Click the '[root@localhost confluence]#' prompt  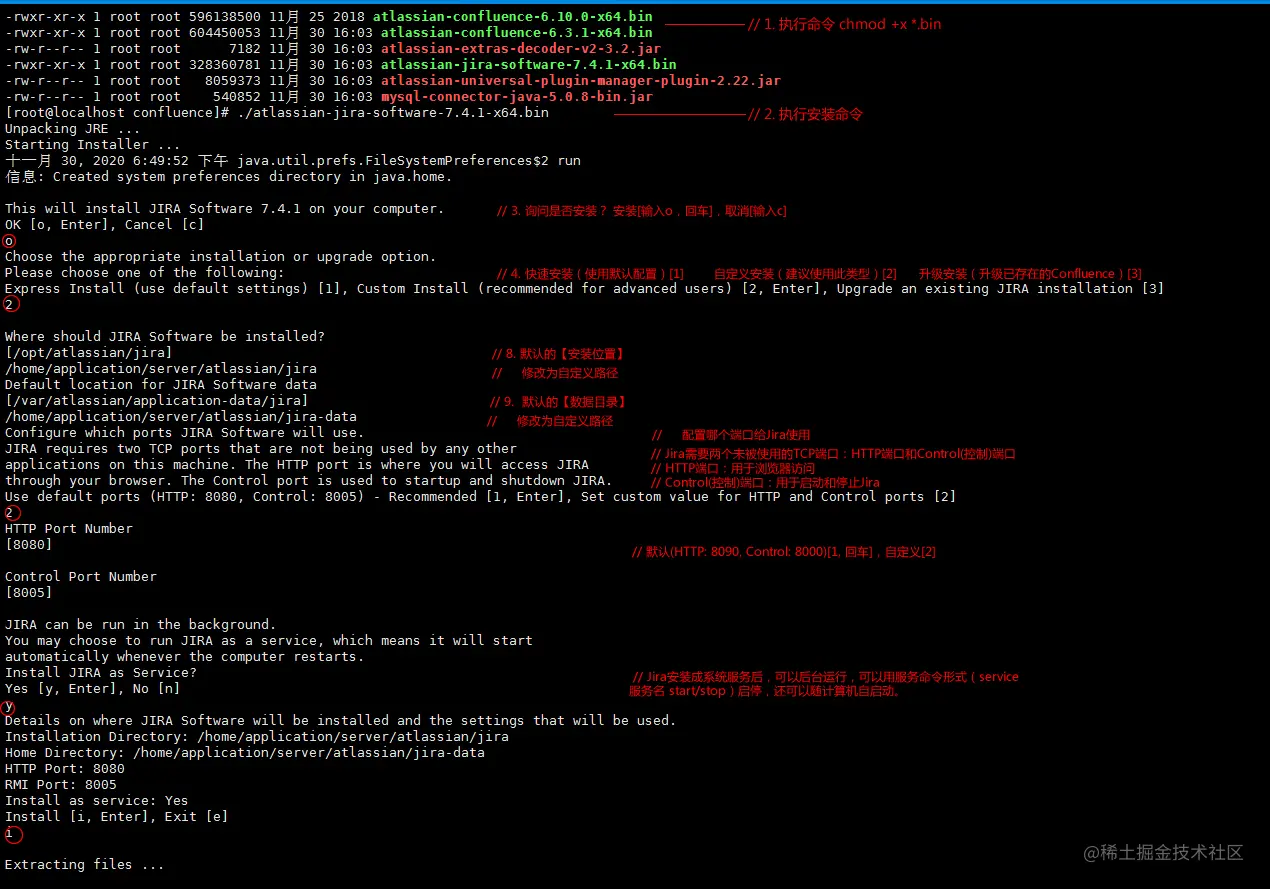[117, 113]
